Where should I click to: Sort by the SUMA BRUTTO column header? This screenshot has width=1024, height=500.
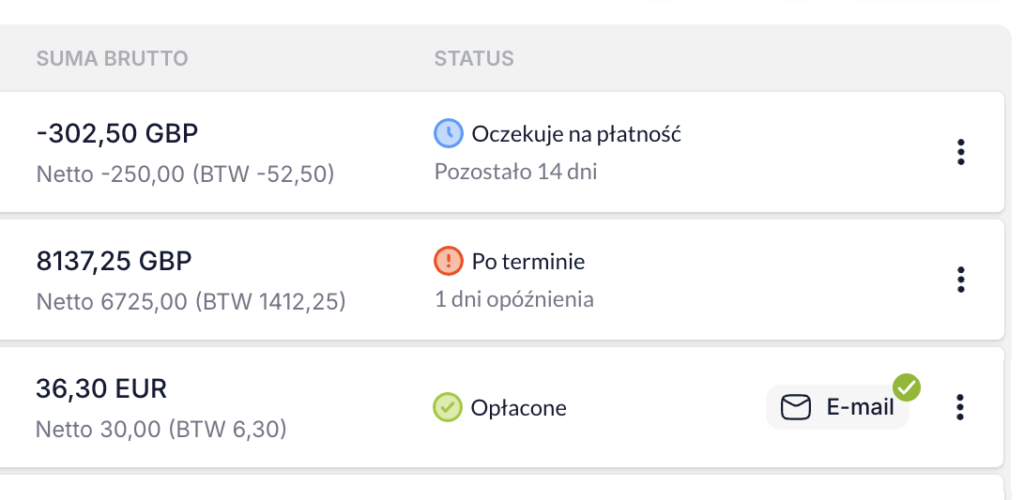pyautogui.click(x=112, y=59)
